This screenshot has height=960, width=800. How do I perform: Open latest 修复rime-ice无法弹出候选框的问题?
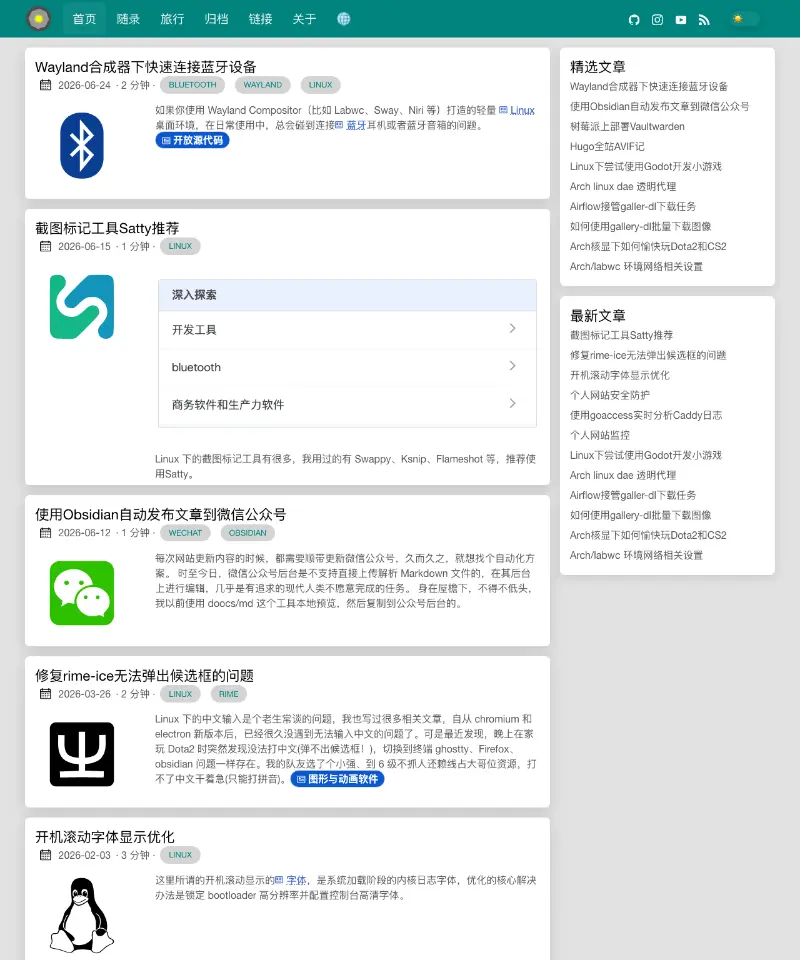[648, 356]
